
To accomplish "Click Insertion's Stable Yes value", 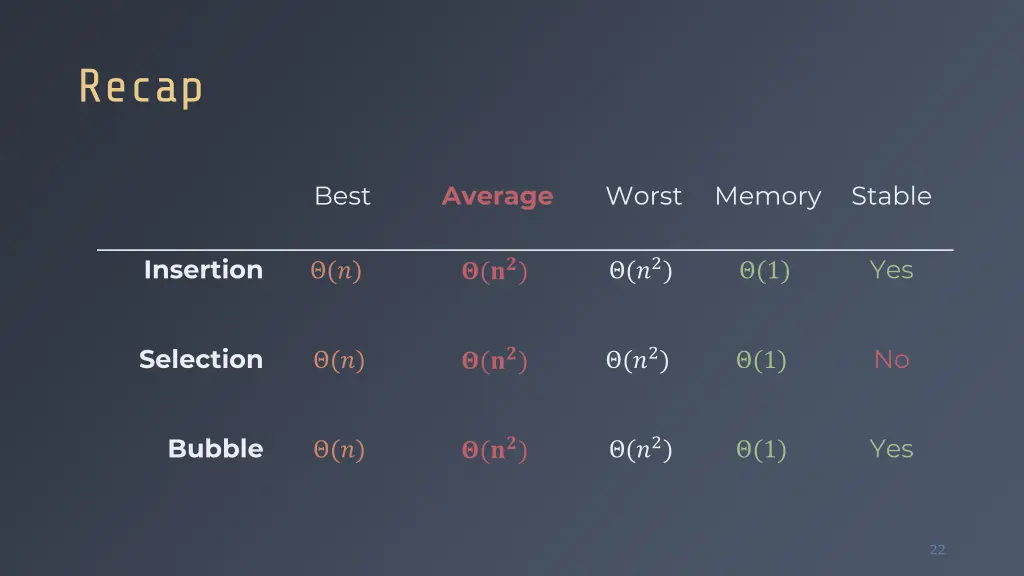I will (891, 270).
